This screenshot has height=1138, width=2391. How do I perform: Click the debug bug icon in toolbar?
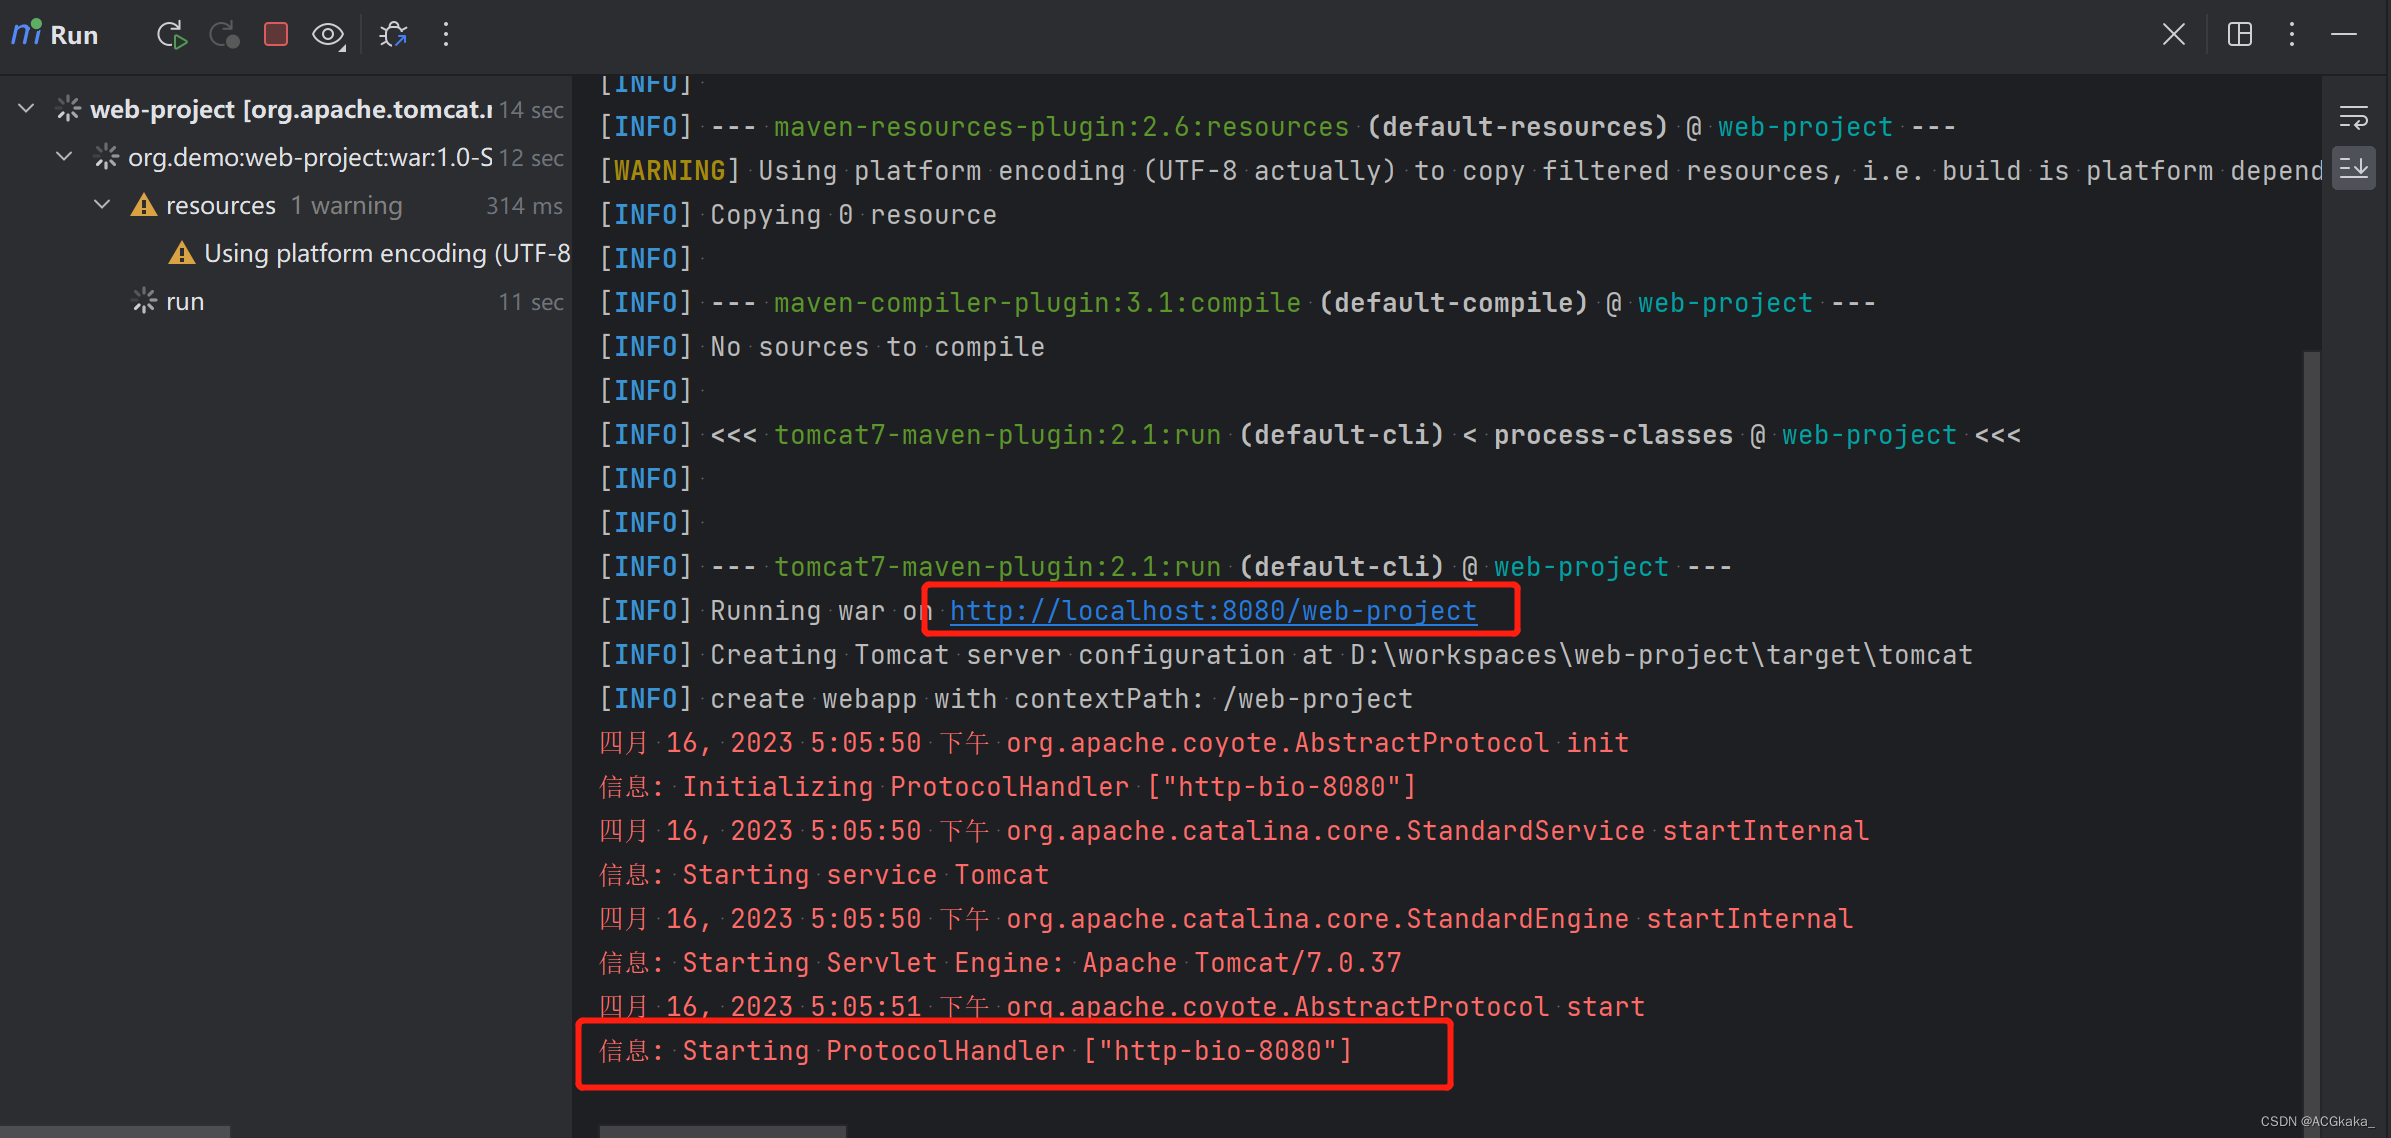tap(393, 35)
